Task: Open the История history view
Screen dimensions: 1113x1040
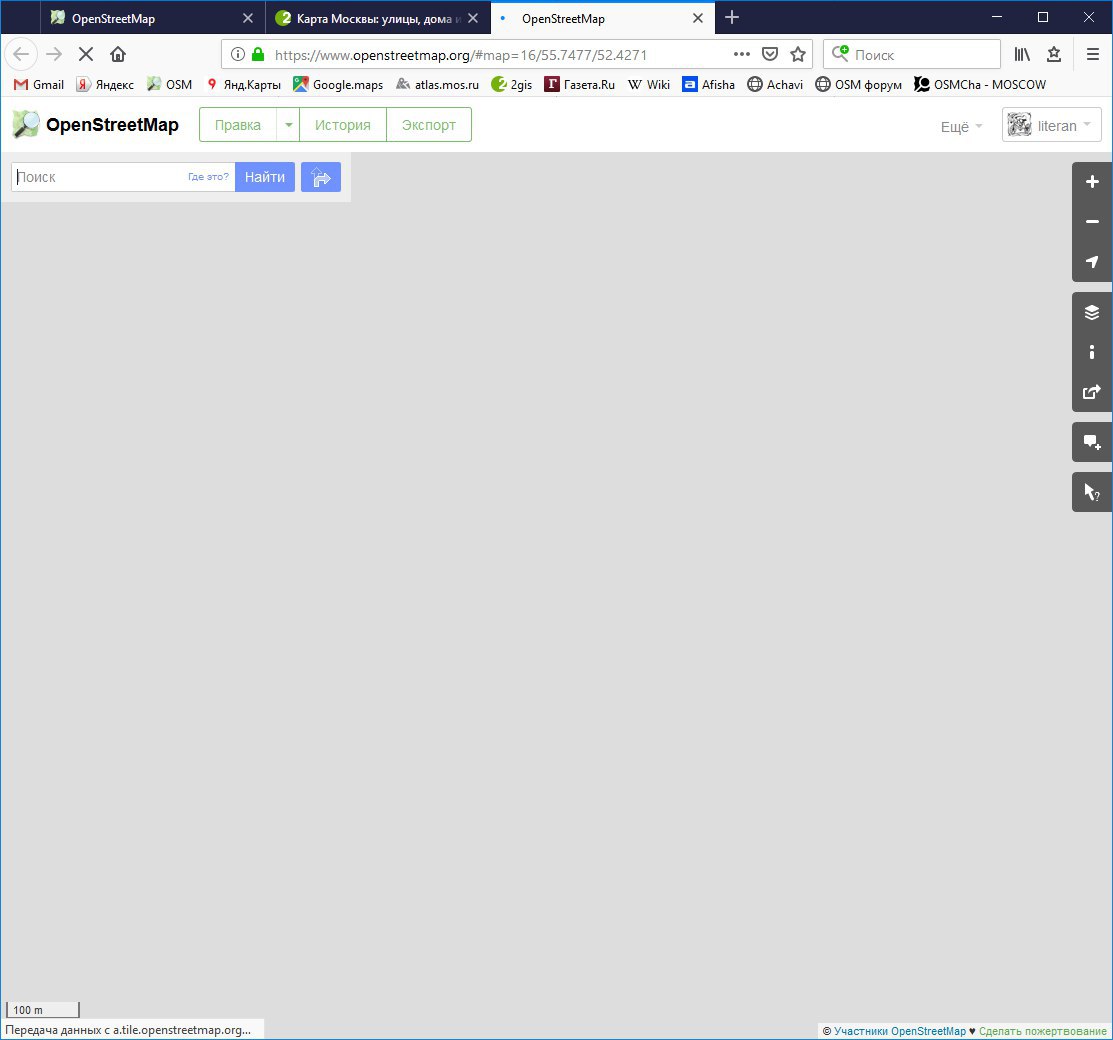Action: (x=343, y=125)
